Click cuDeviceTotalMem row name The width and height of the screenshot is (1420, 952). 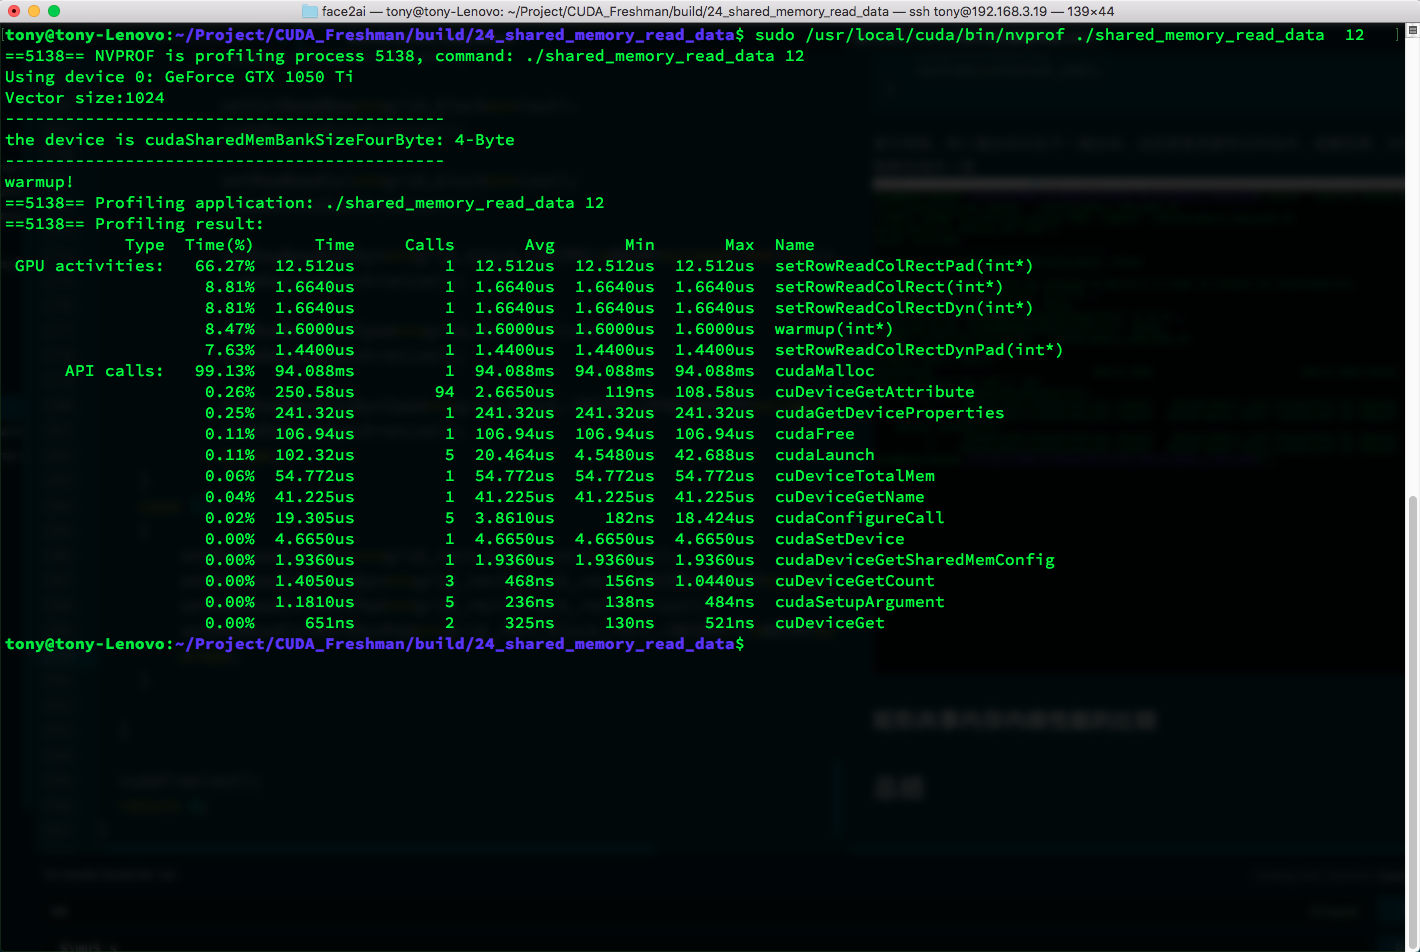coord(854,476)
